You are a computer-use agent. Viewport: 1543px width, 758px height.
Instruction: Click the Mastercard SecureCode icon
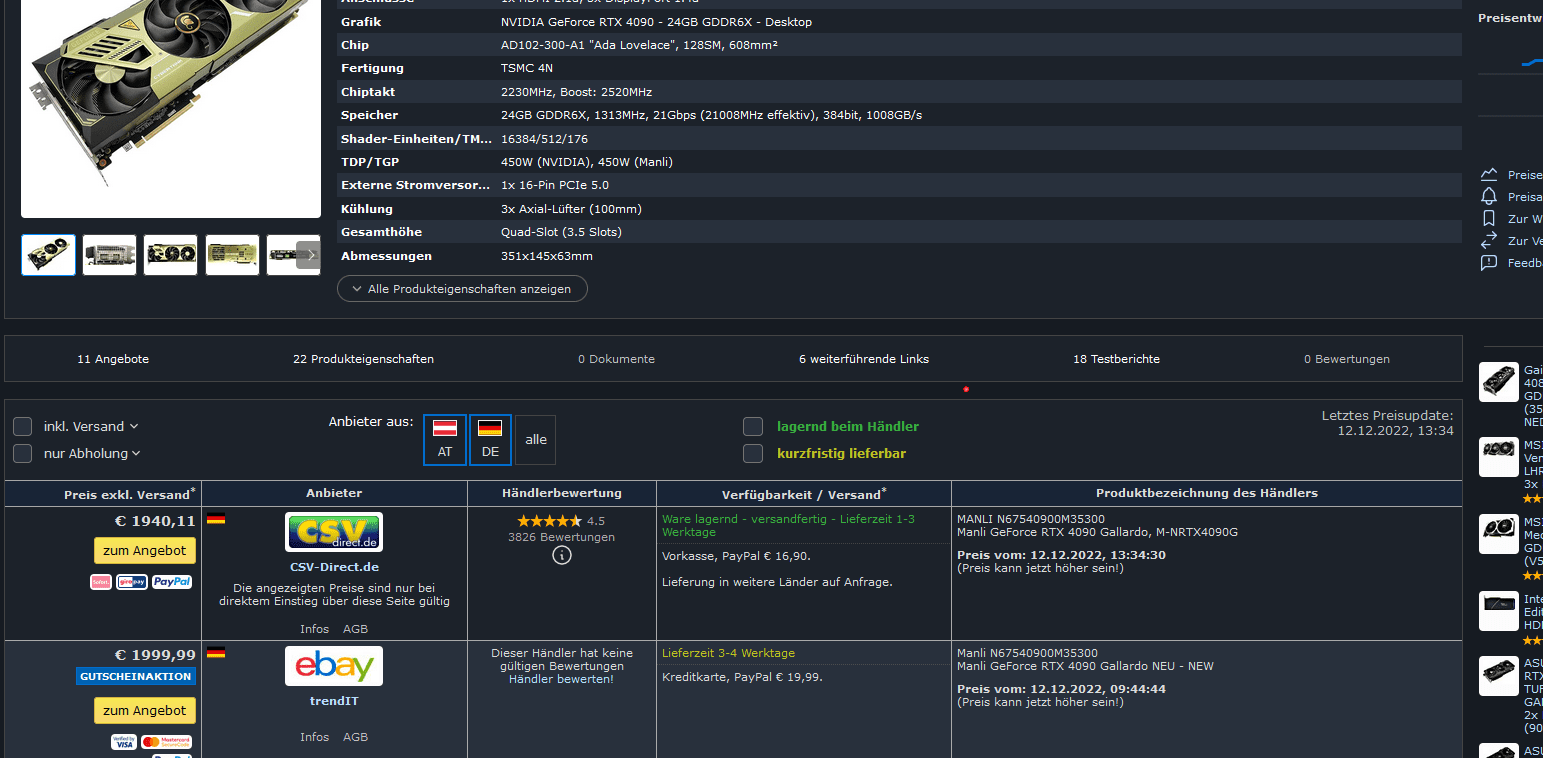point(166,742)
